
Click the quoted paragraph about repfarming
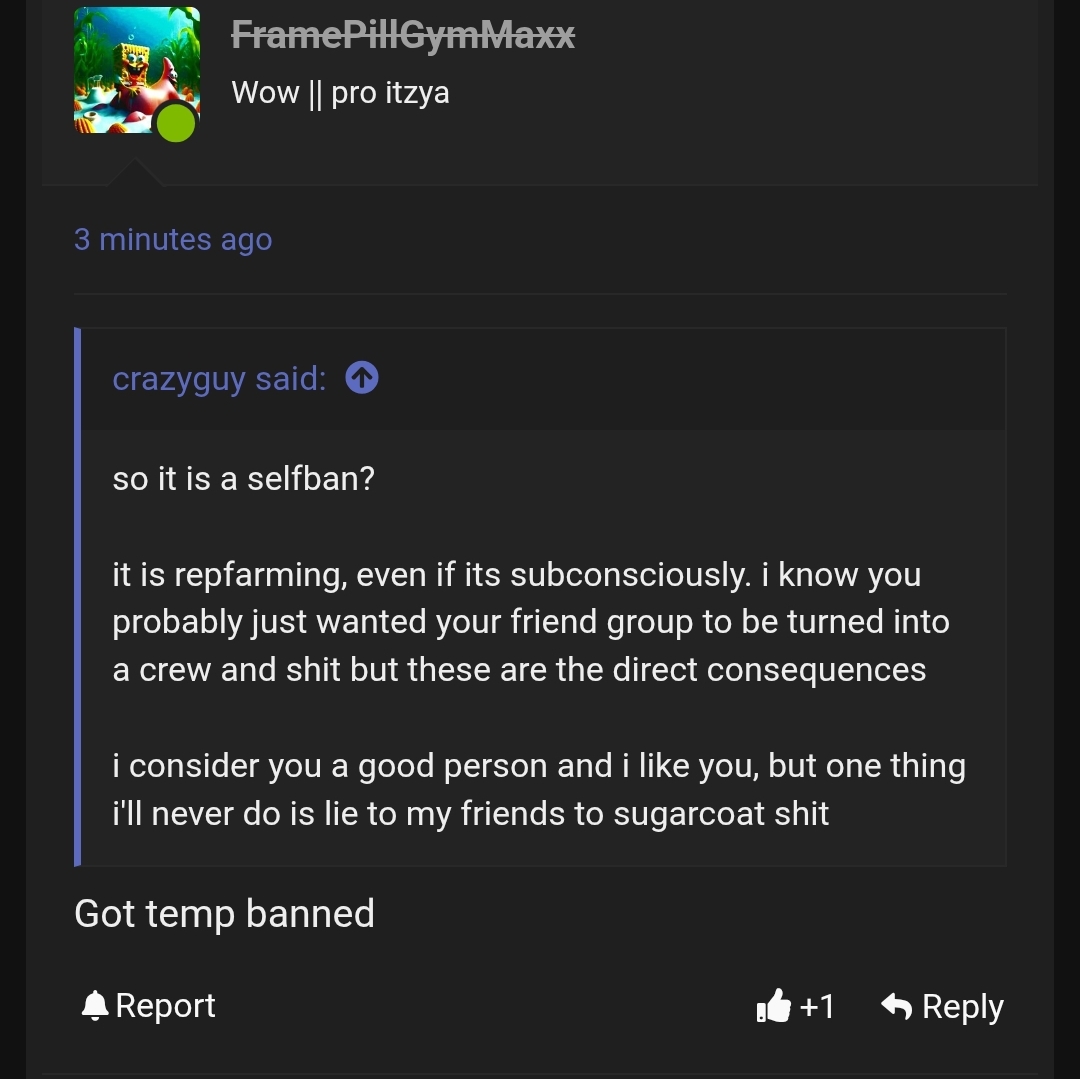click(x=530, y=622)
